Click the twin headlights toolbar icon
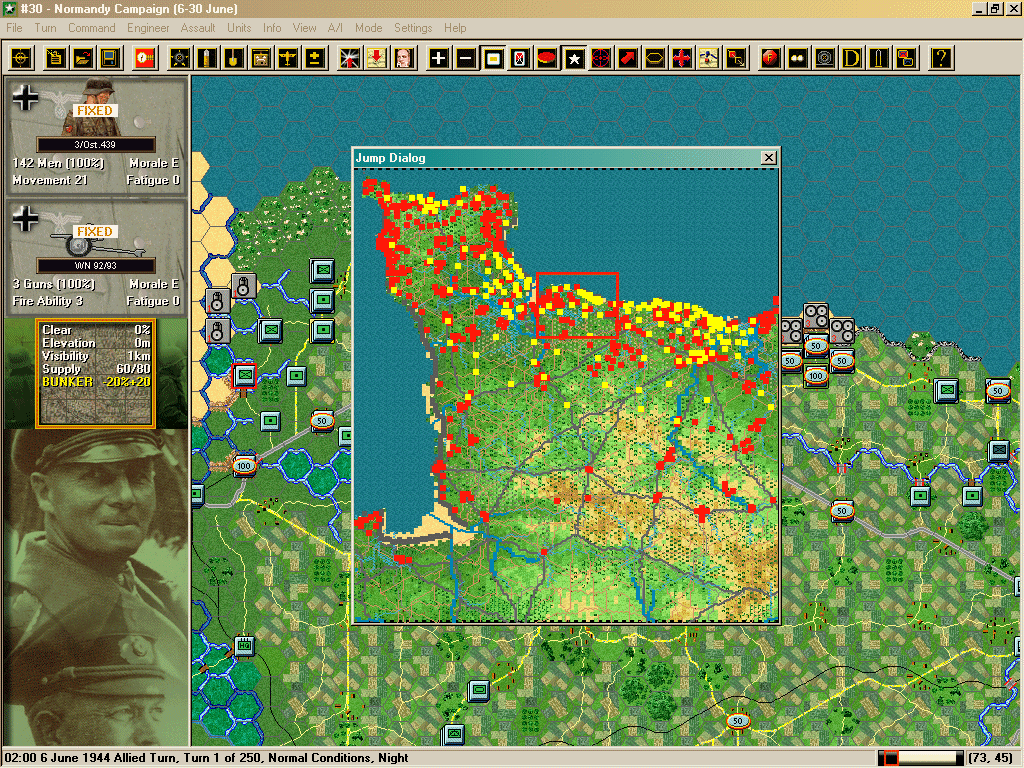The height and width of the screenshot is (768, 1024). [797, 58]
